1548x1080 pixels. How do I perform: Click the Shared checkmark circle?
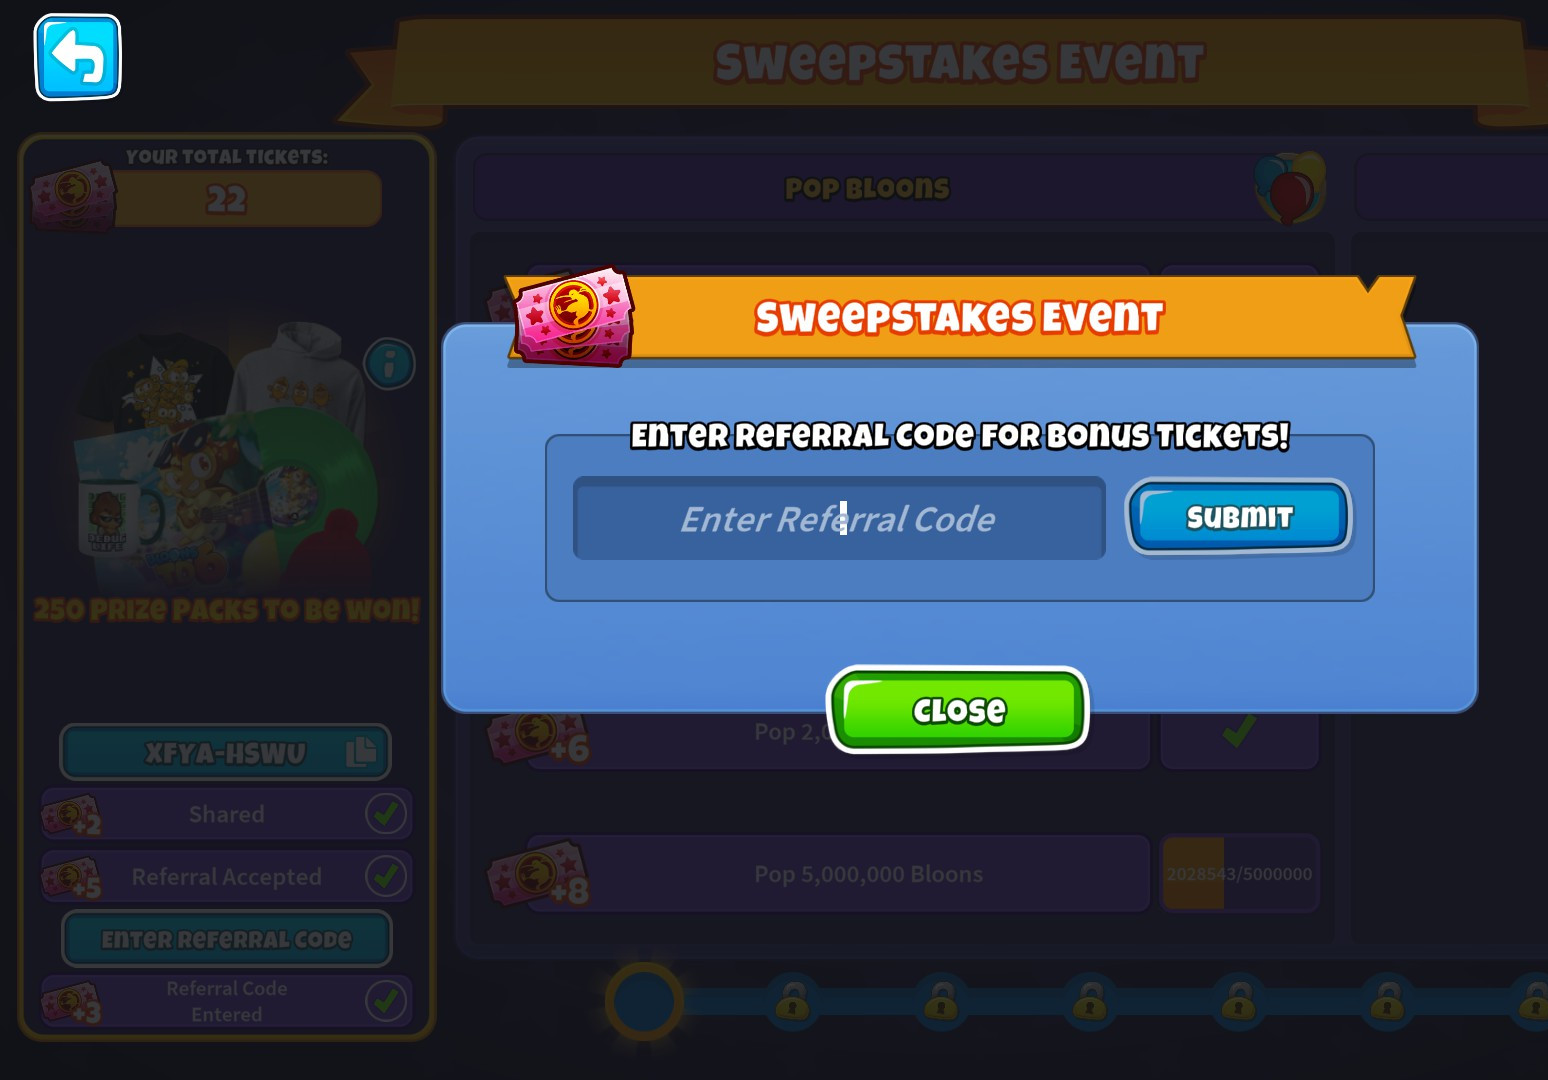point(386,814)
